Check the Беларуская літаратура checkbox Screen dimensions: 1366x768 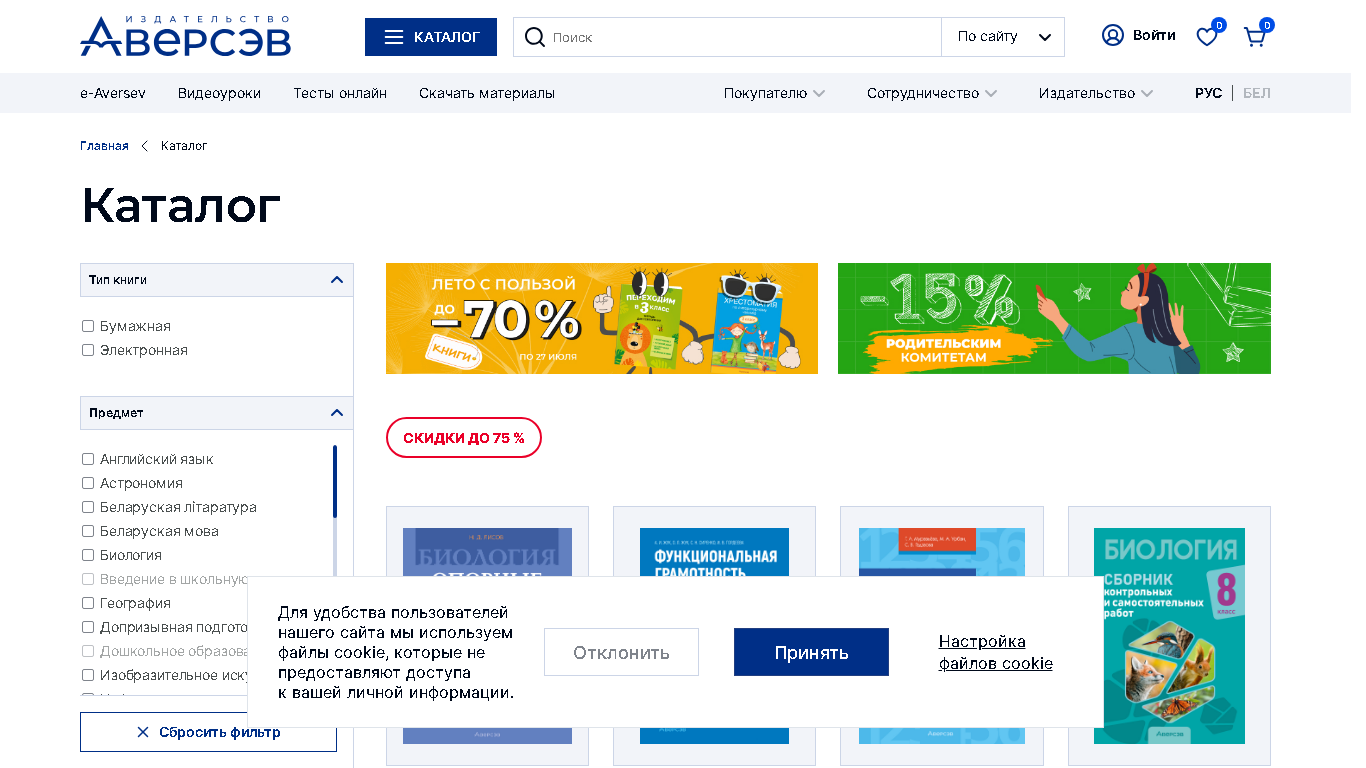88,507
